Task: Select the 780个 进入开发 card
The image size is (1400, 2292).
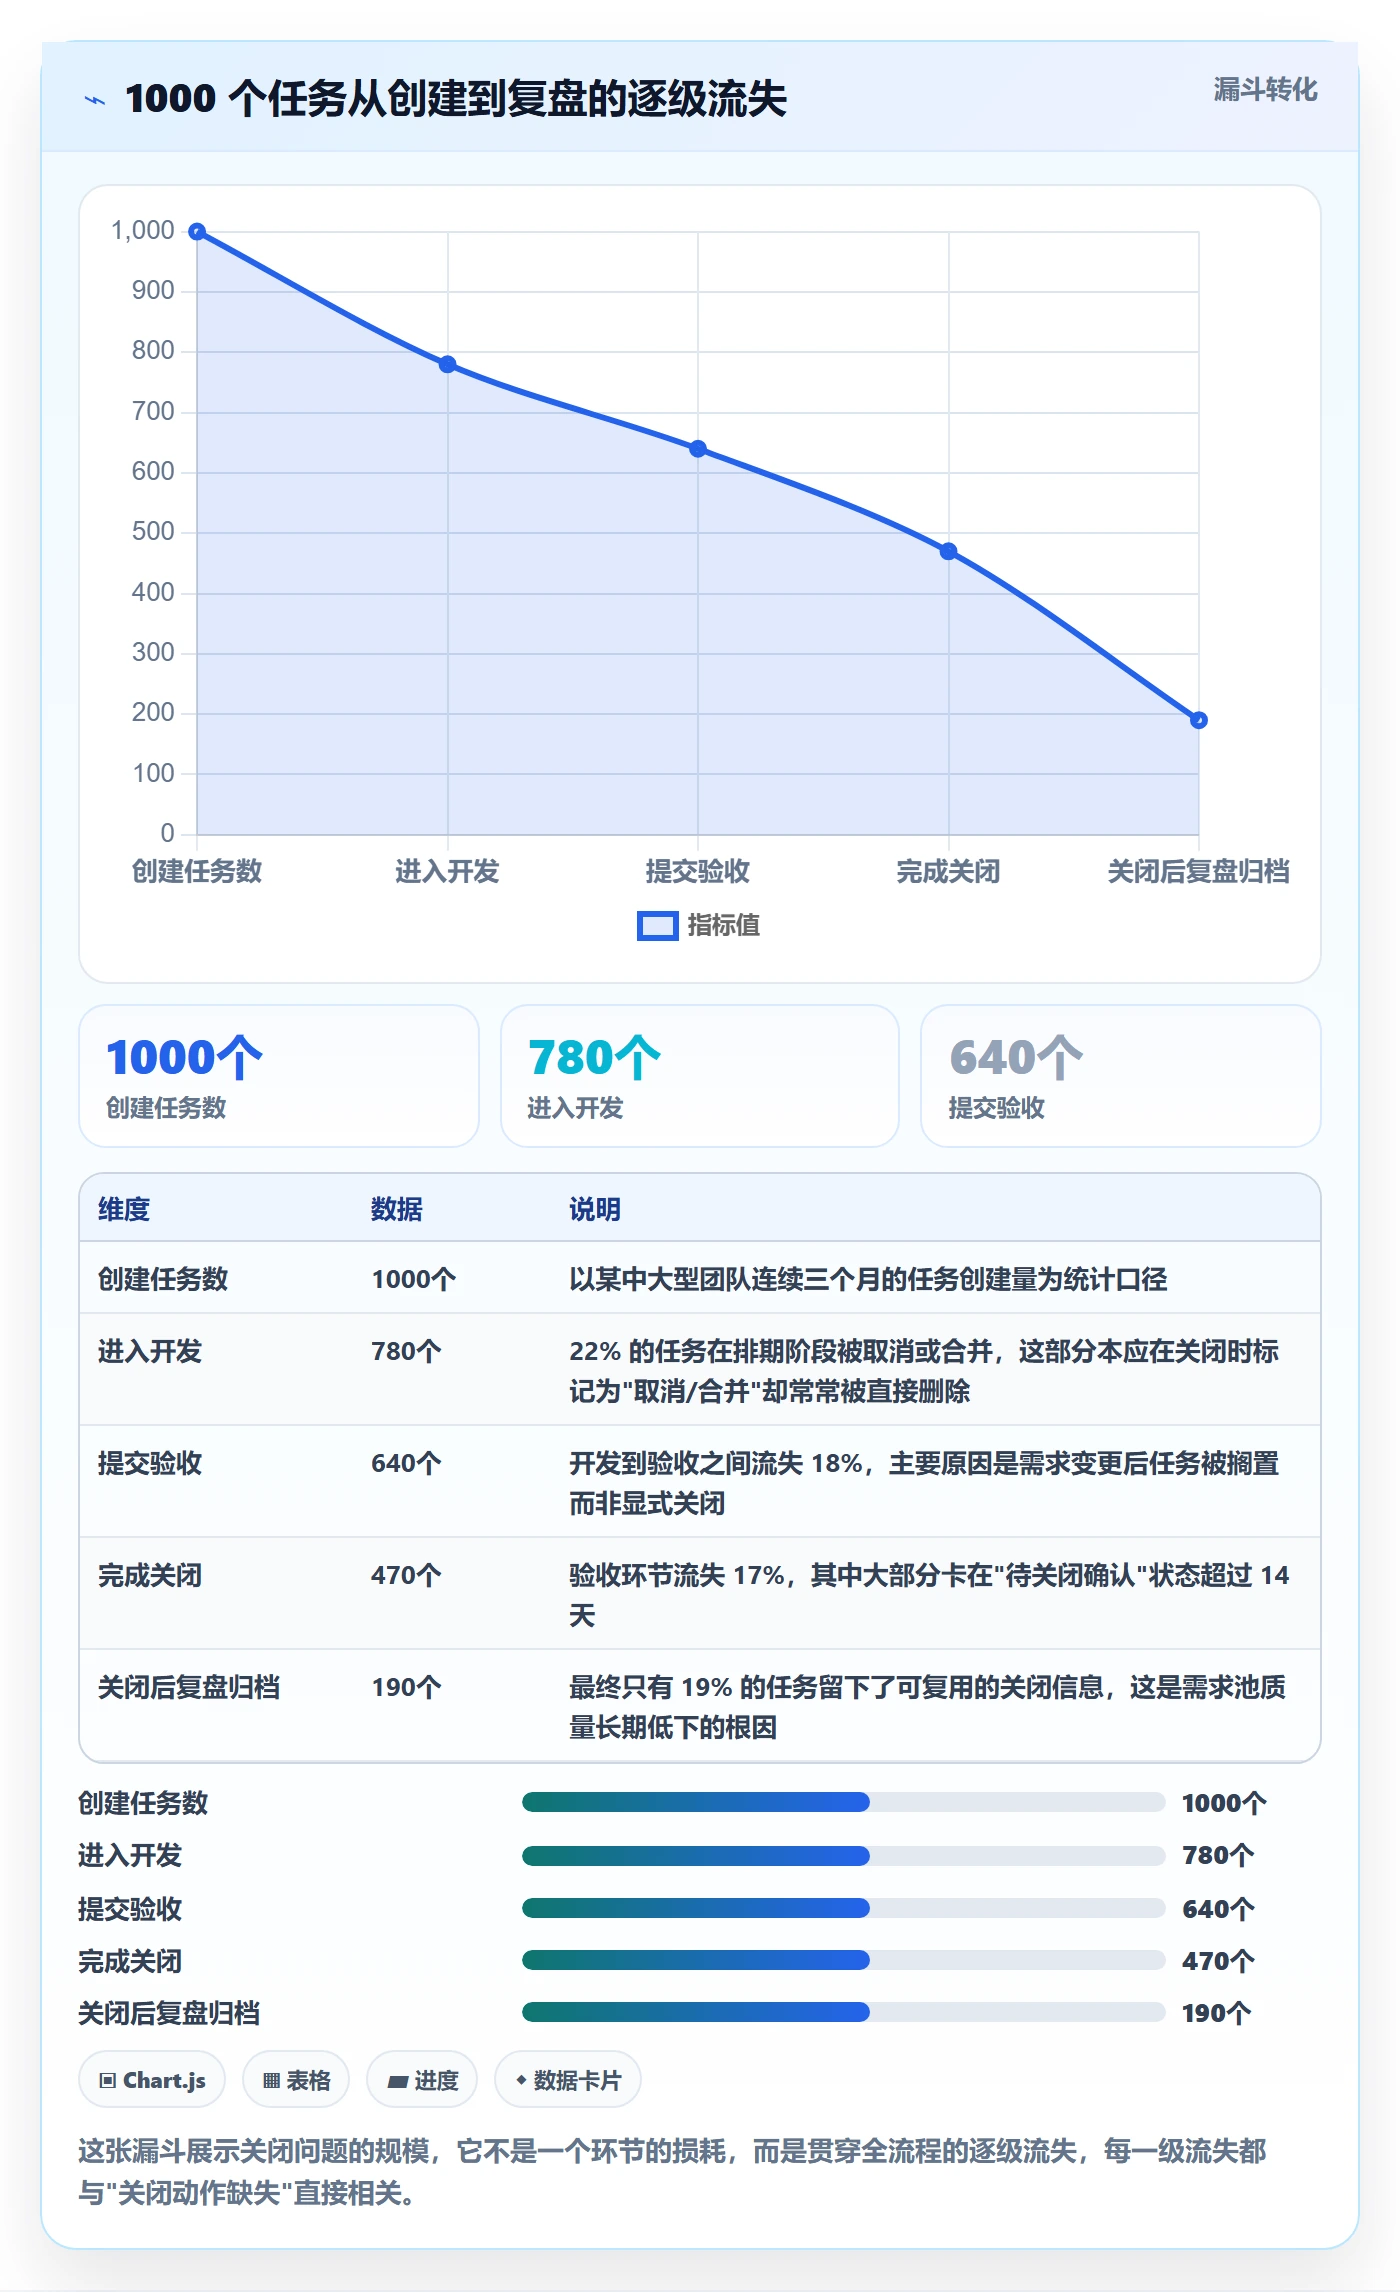Action: (700, 1076)
